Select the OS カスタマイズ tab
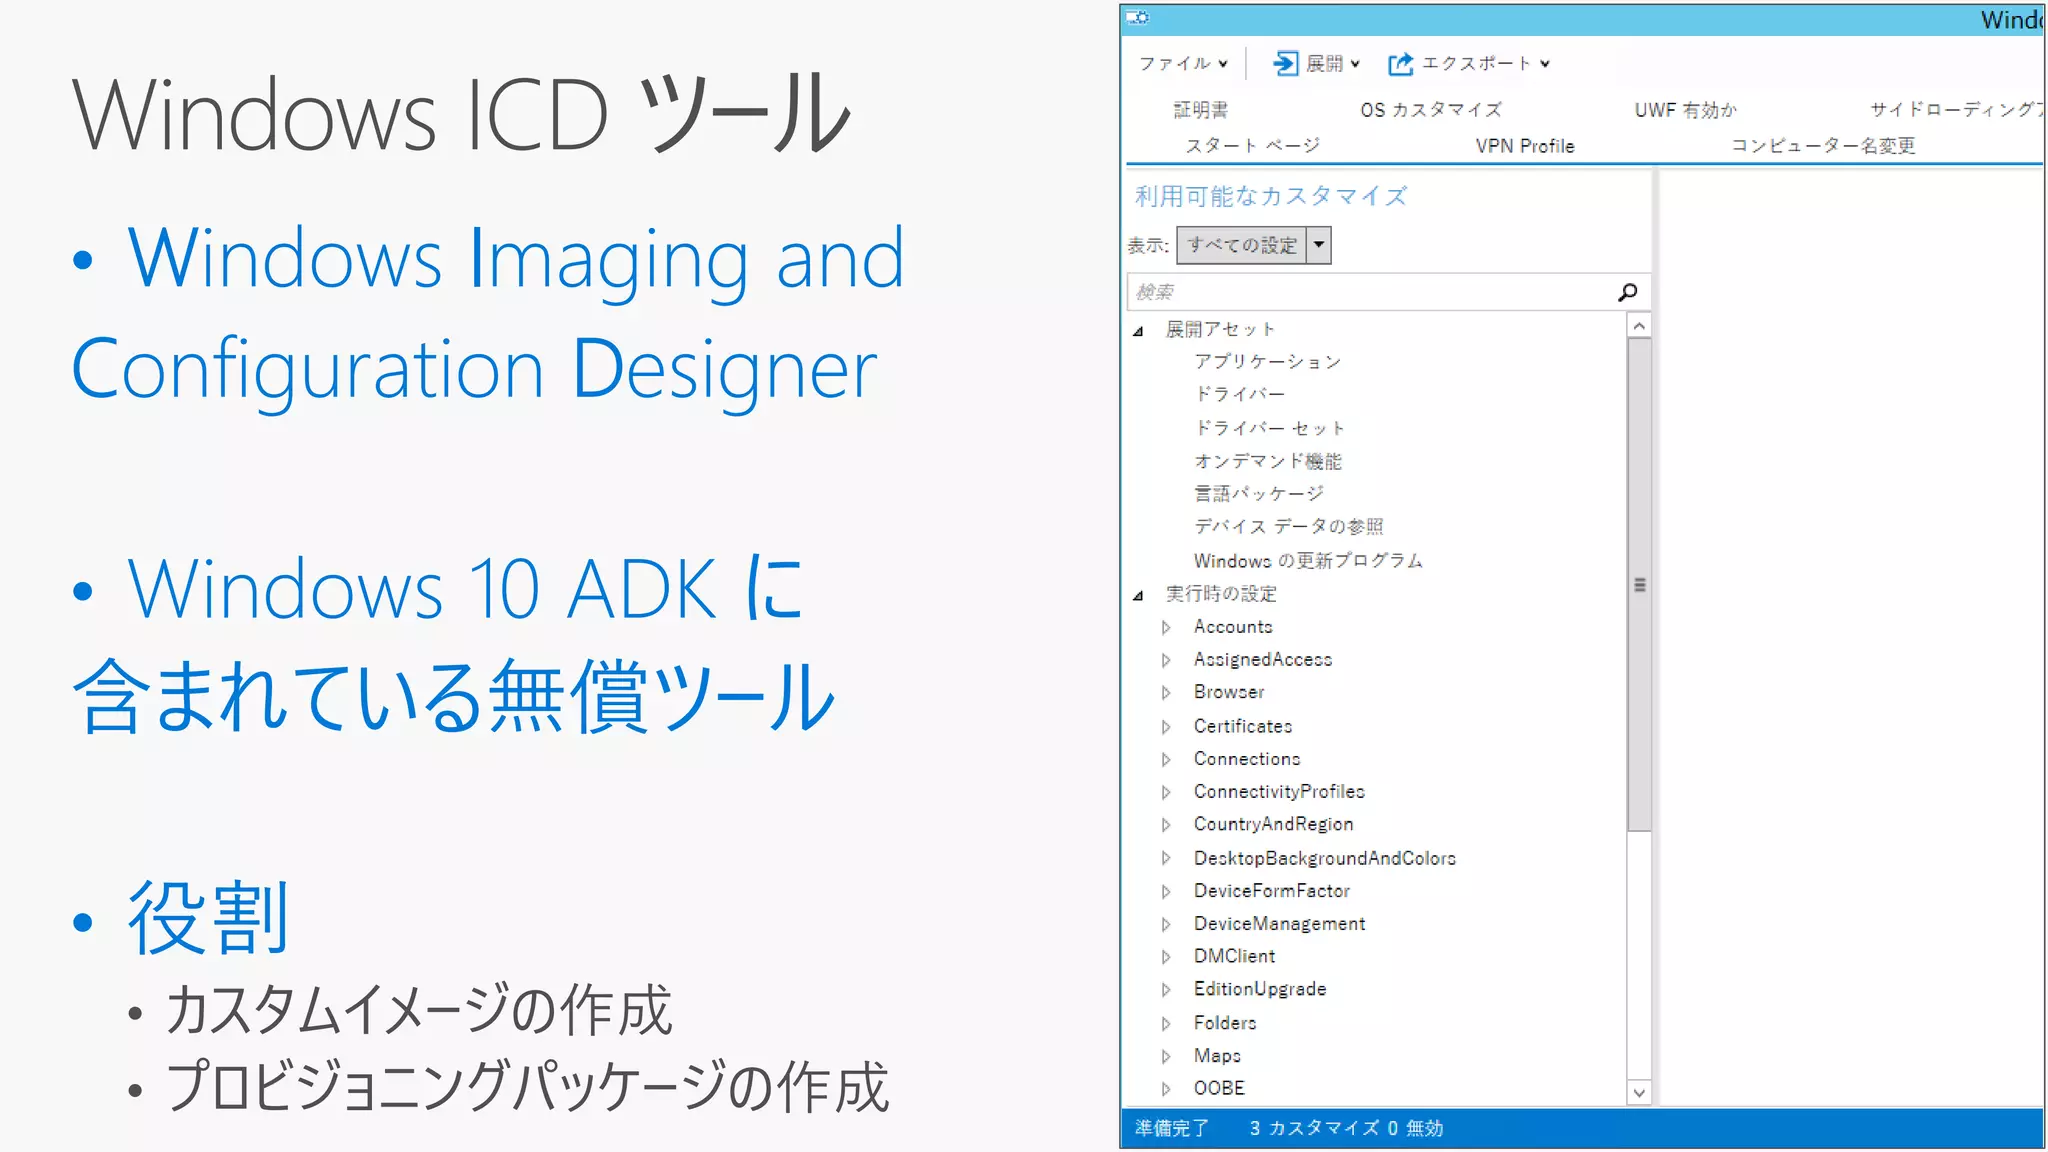The image size is (2048, 1152). (x=1430, y=110)
